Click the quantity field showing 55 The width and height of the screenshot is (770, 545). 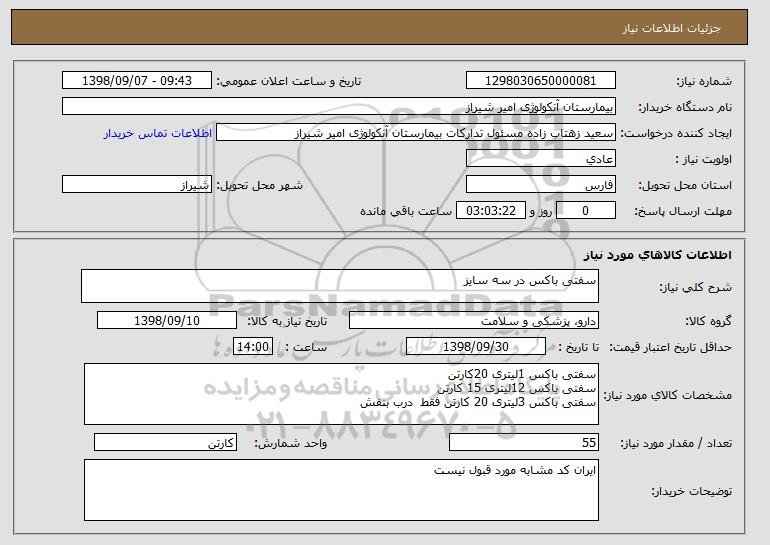pos(524,442)
